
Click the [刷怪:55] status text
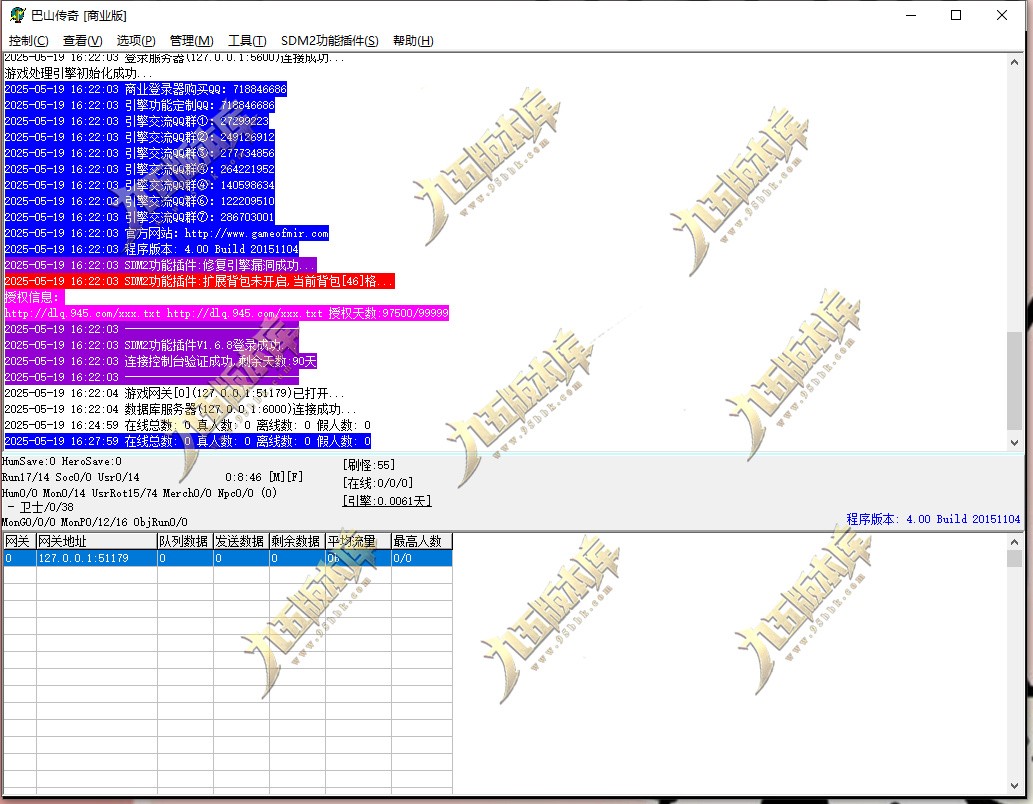coord(369,465)
